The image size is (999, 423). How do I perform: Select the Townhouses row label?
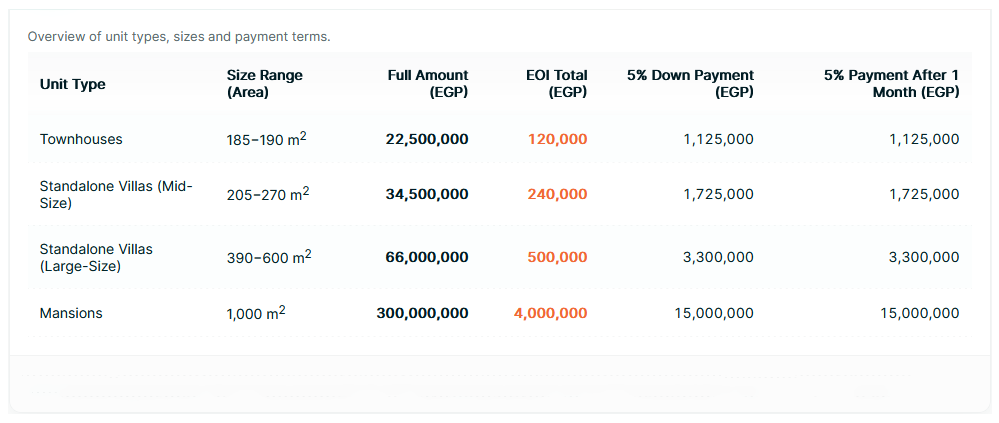point(81,139)
